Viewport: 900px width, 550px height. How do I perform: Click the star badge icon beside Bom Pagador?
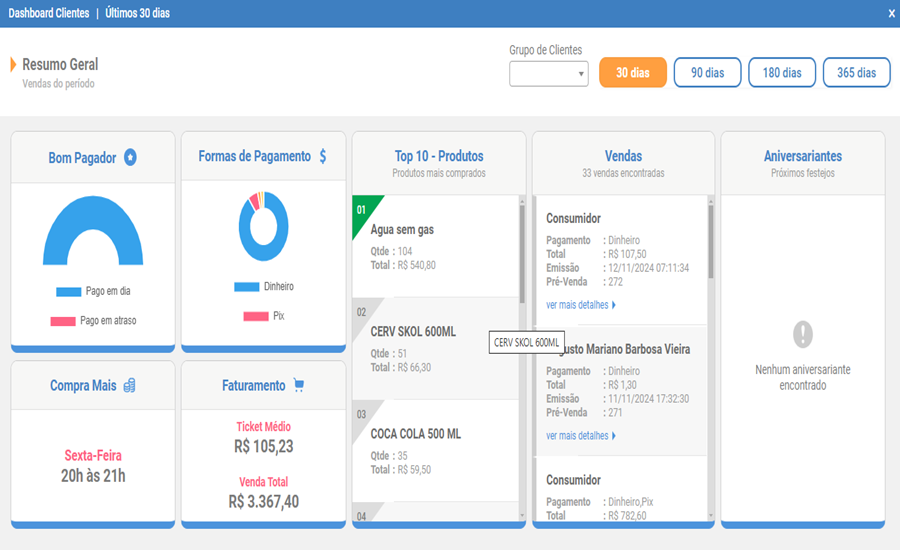click(x=130, y=158)
